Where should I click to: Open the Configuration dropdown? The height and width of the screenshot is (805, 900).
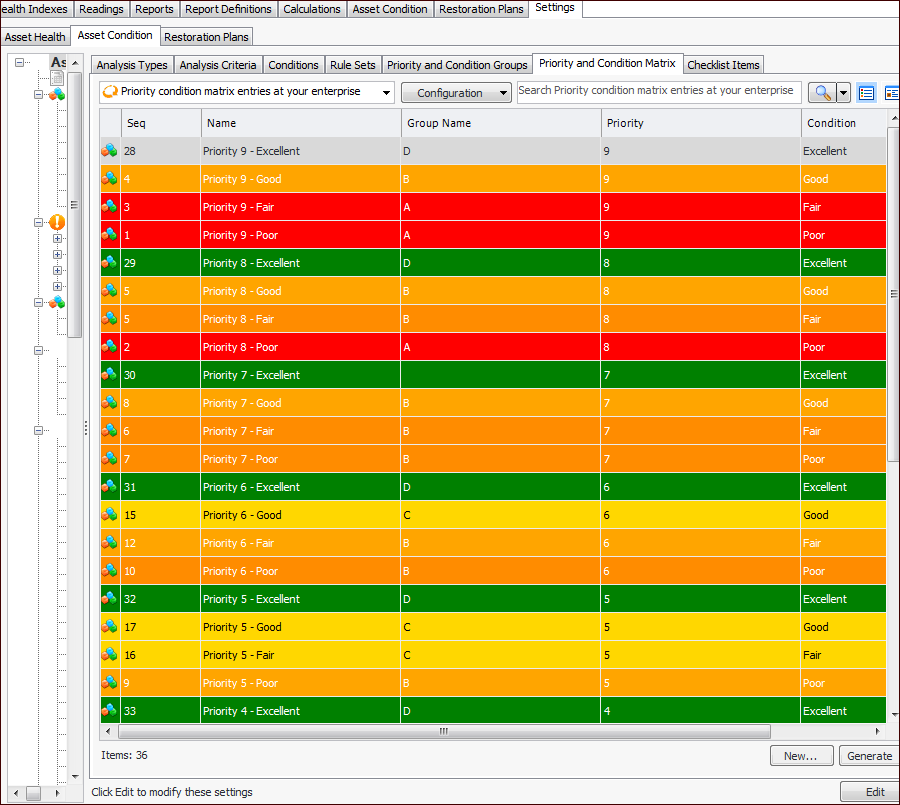456,93
